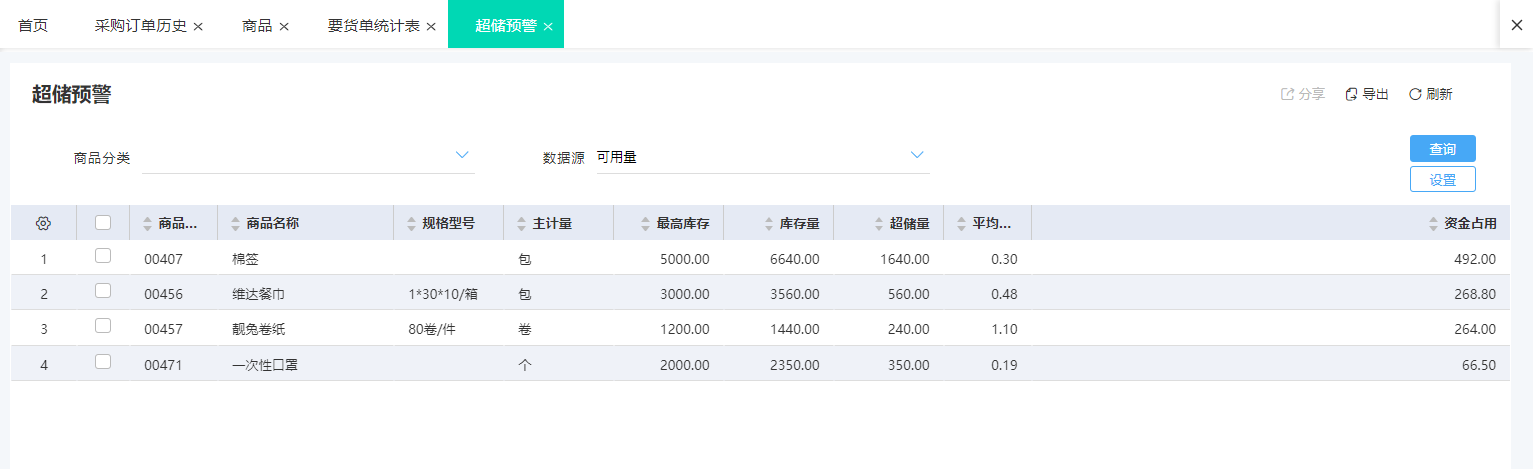Viewport: 1533px width, 469px height.
Task: Open the table column settings gear
Action: (x=43, y=224)
